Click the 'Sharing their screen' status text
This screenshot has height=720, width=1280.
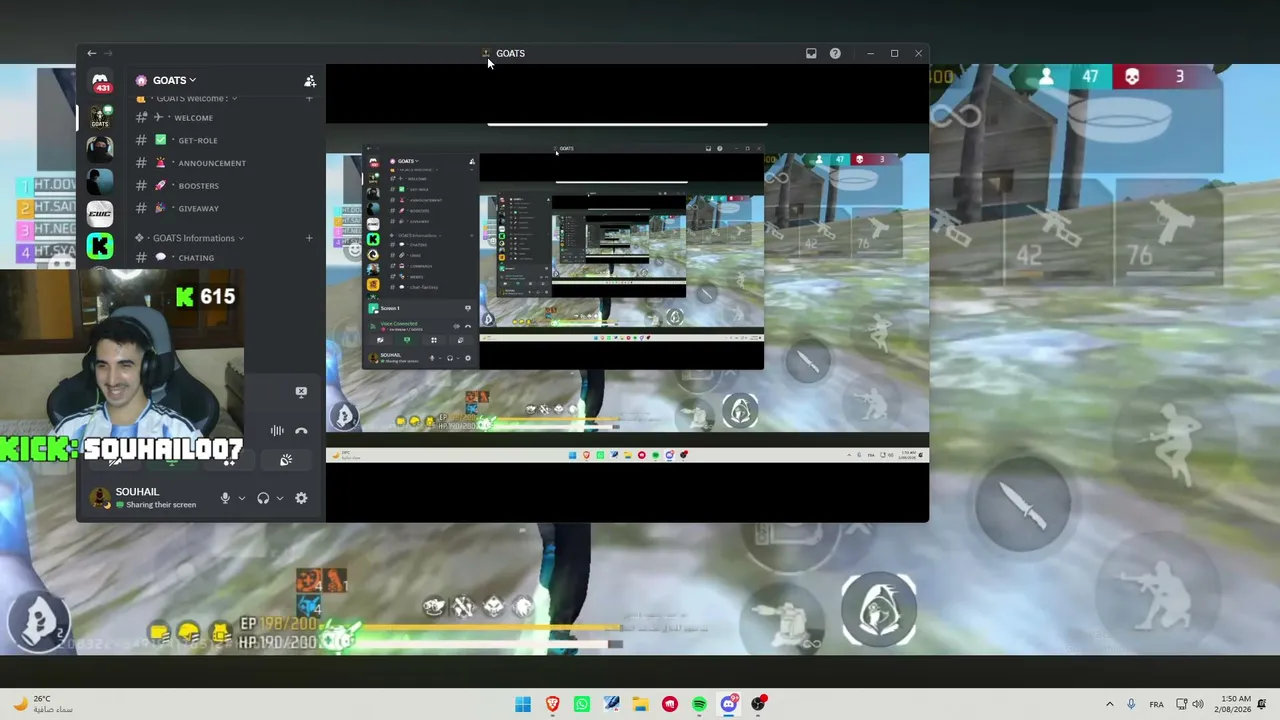pyautogui.click(x=160, y=505)
